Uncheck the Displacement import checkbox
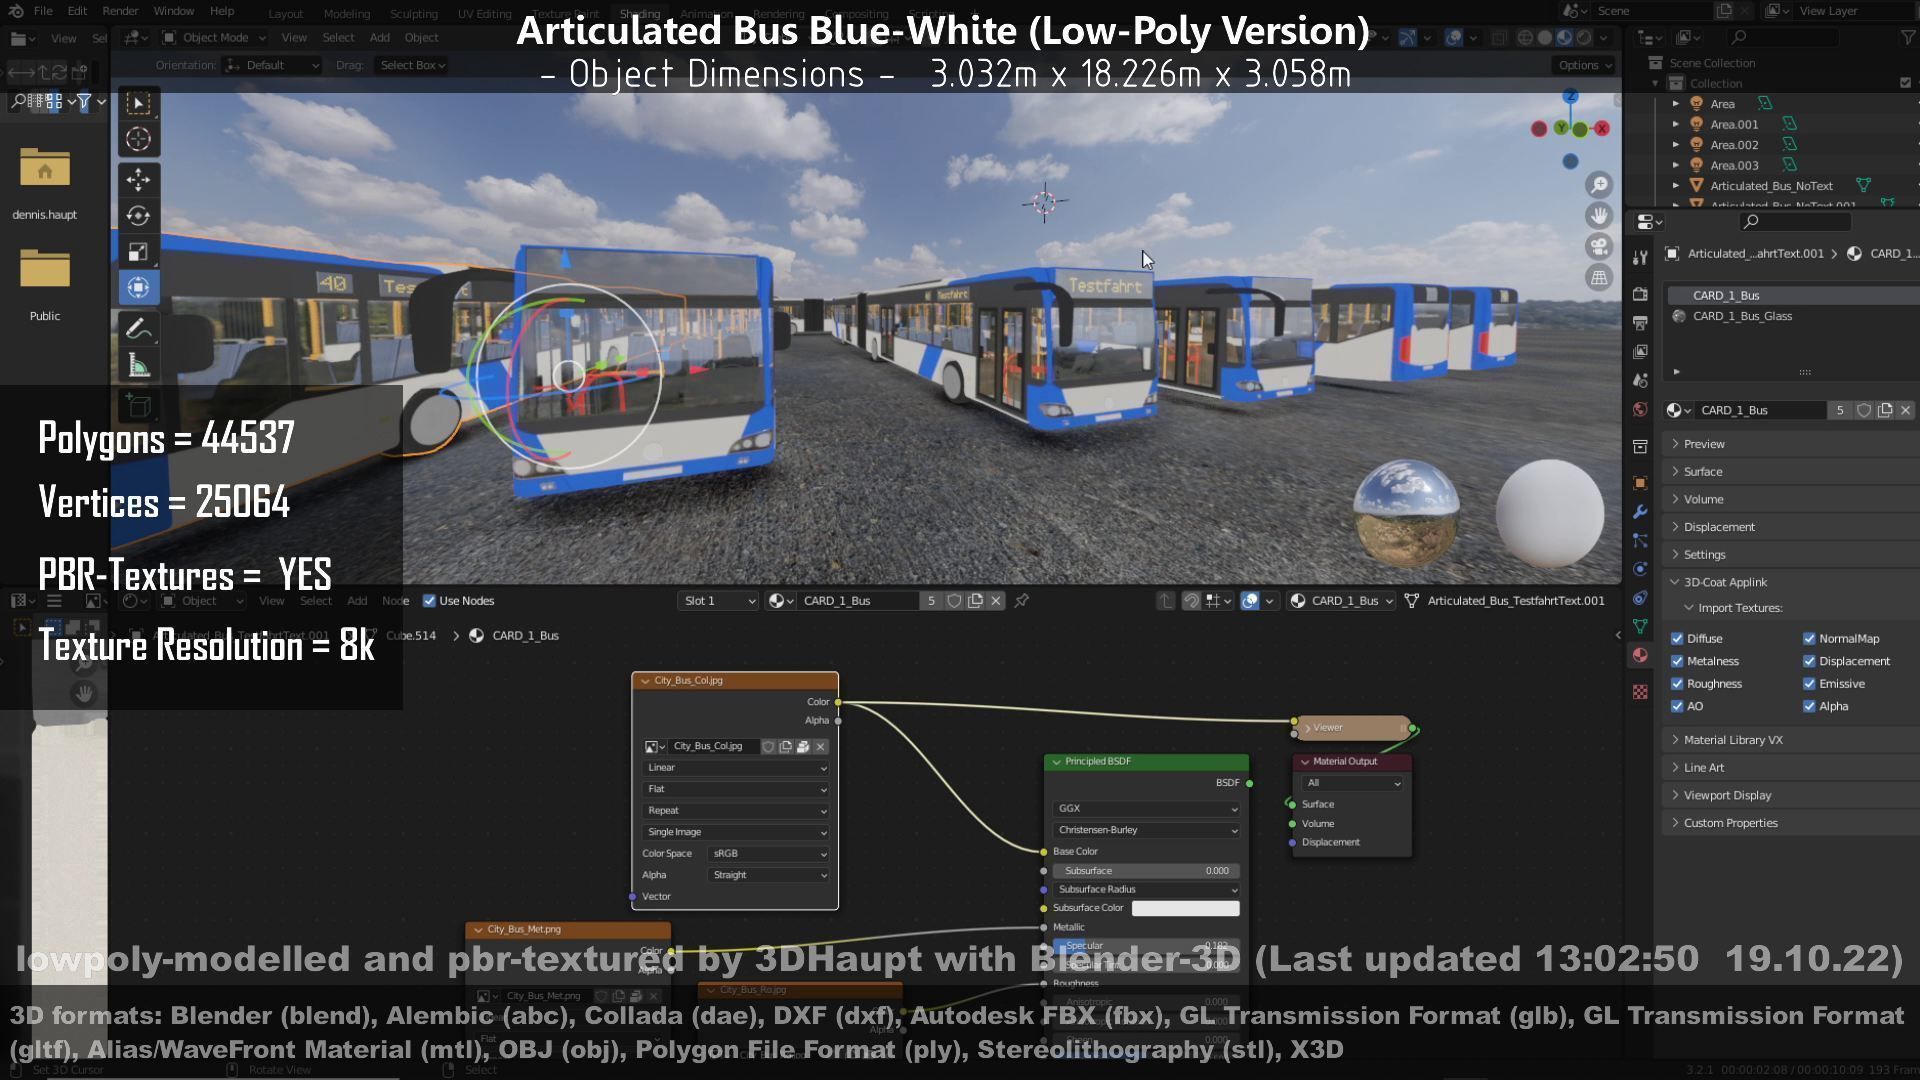1920x1080 pixels. tap(1809, 661)
